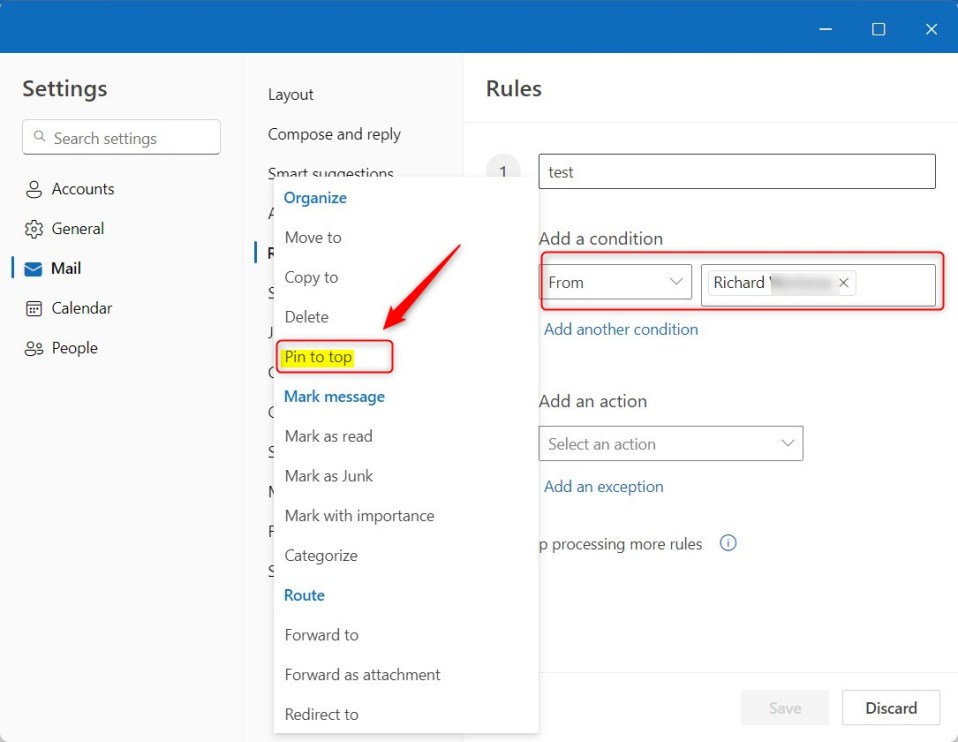
Task: Select Delete under Organize
Action: (x=306, y=316)
